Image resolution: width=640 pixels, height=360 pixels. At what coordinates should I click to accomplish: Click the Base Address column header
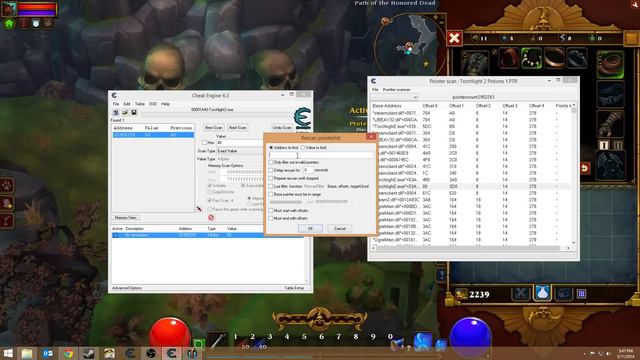(387, 106)
